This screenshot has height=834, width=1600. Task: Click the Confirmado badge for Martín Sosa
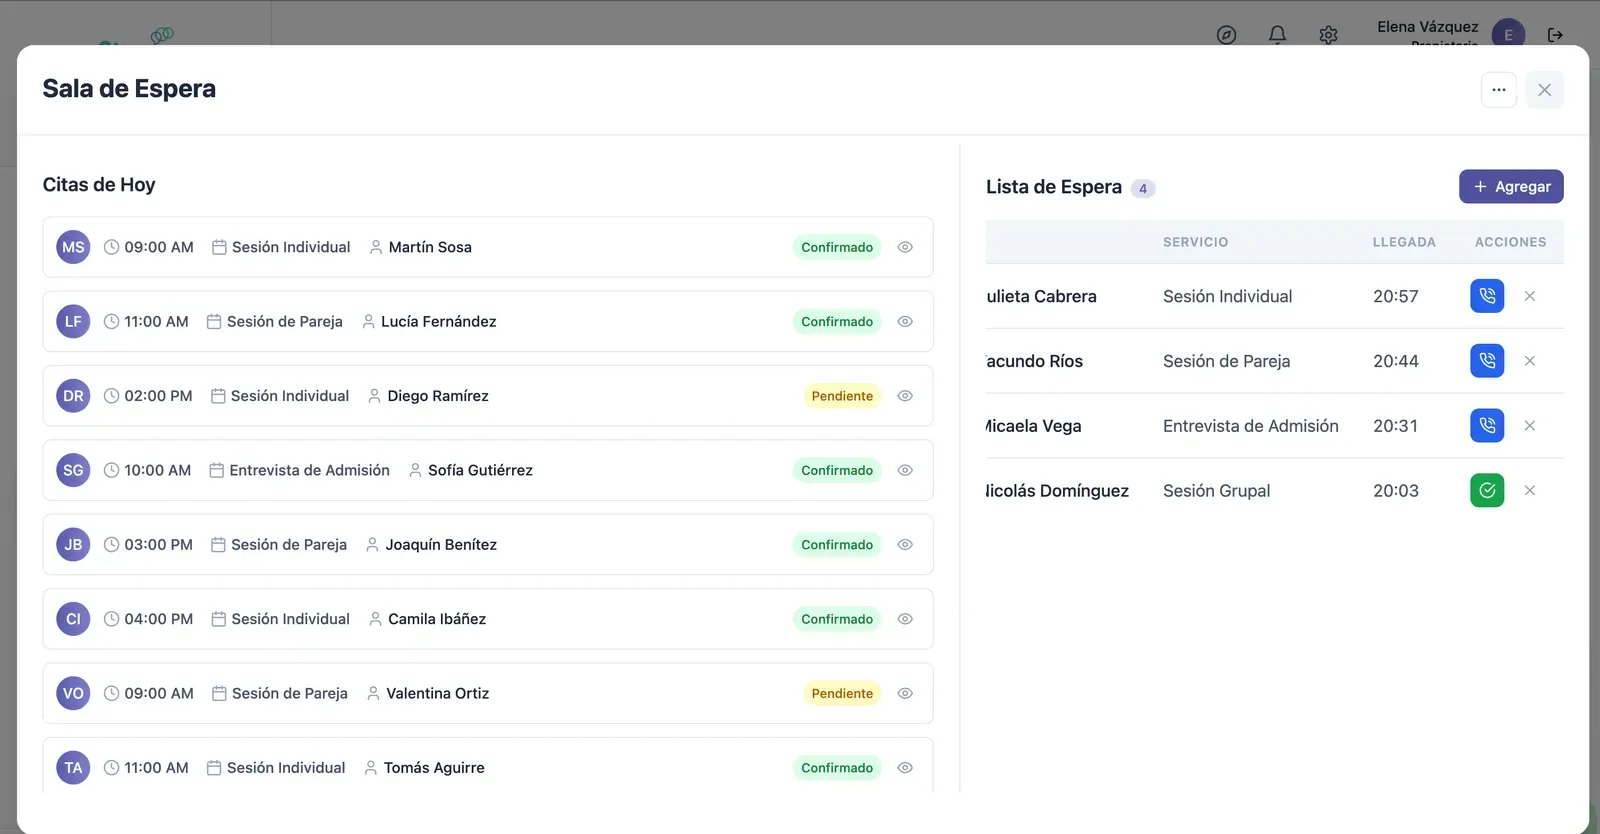(837, 247)
